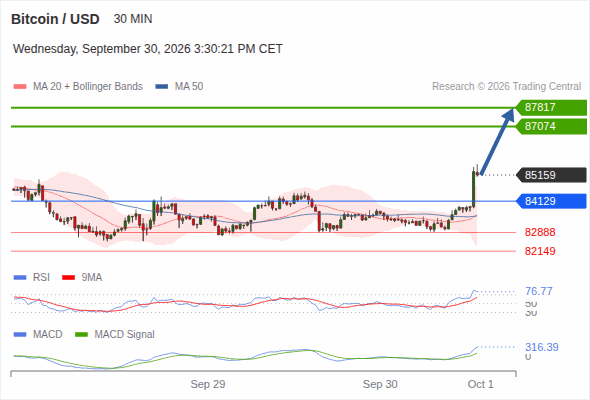This screenshot has width=590, height=400.
Task: Click the Sep 29 date axis label
Action: [208, 384]
